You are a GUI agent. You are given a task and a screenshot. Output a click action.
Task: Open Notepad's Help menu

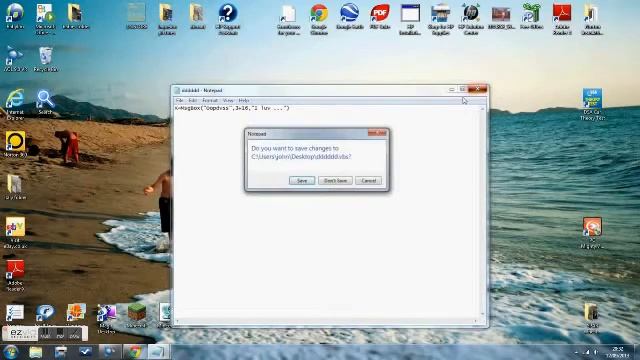(244, 100)
